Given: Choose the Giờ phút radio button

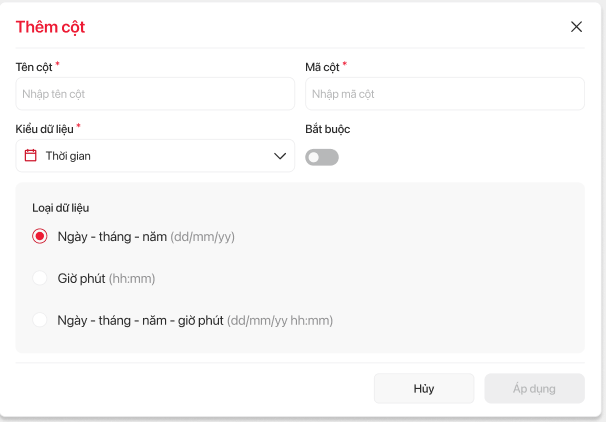Looking at the screenshot, I should pyautogui.click(x=40, y=278).
